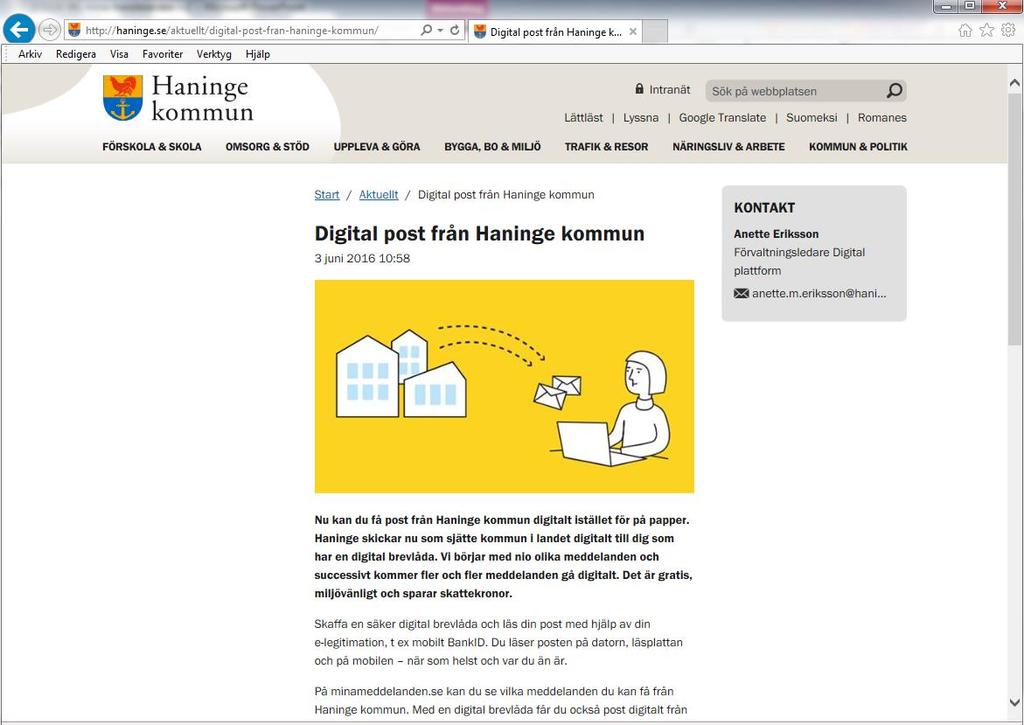The width and height of the screenshot is (1024, 725).
Task: Open the Lyssna link
Action: coord(641,118)
